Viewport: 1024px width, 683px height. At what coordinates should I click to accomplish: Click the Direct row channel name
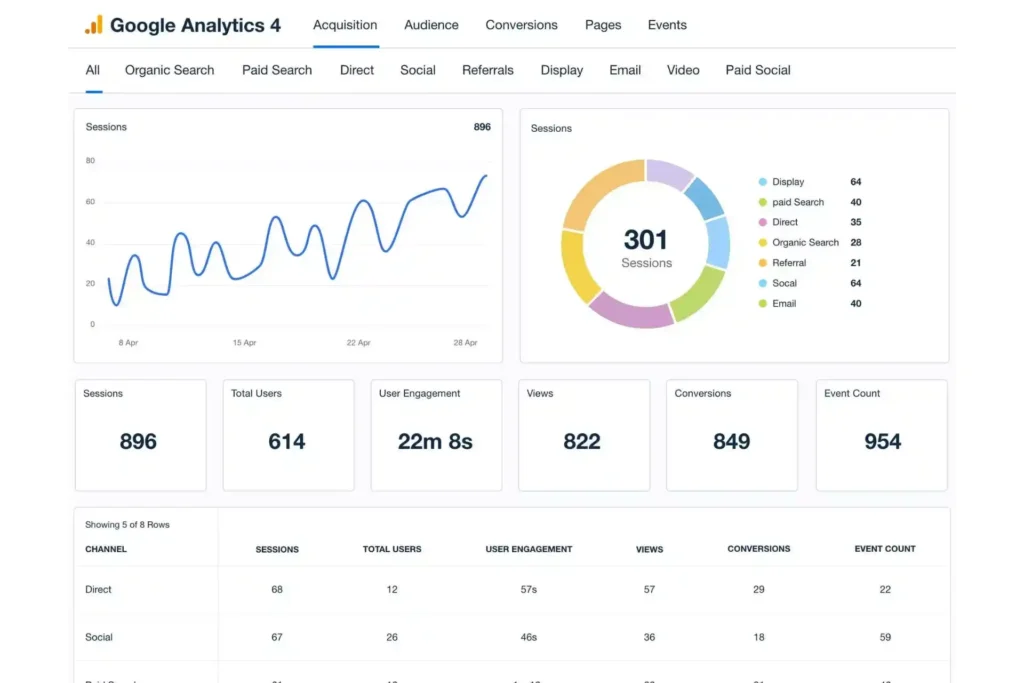click(98, 589)
